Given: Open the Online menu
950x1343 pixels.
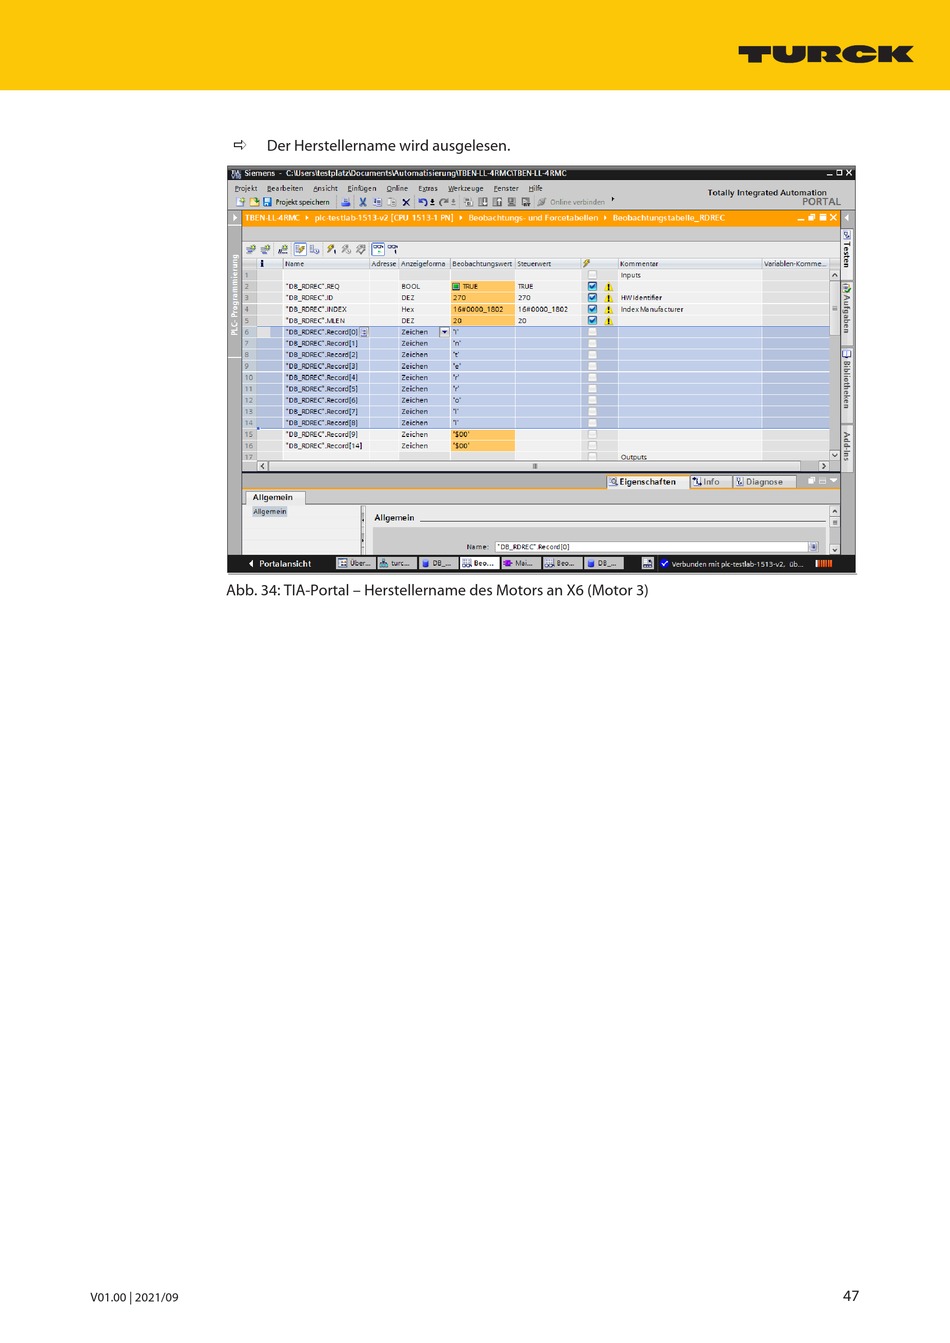Looking at the screenshot, I should pos(397,188).
